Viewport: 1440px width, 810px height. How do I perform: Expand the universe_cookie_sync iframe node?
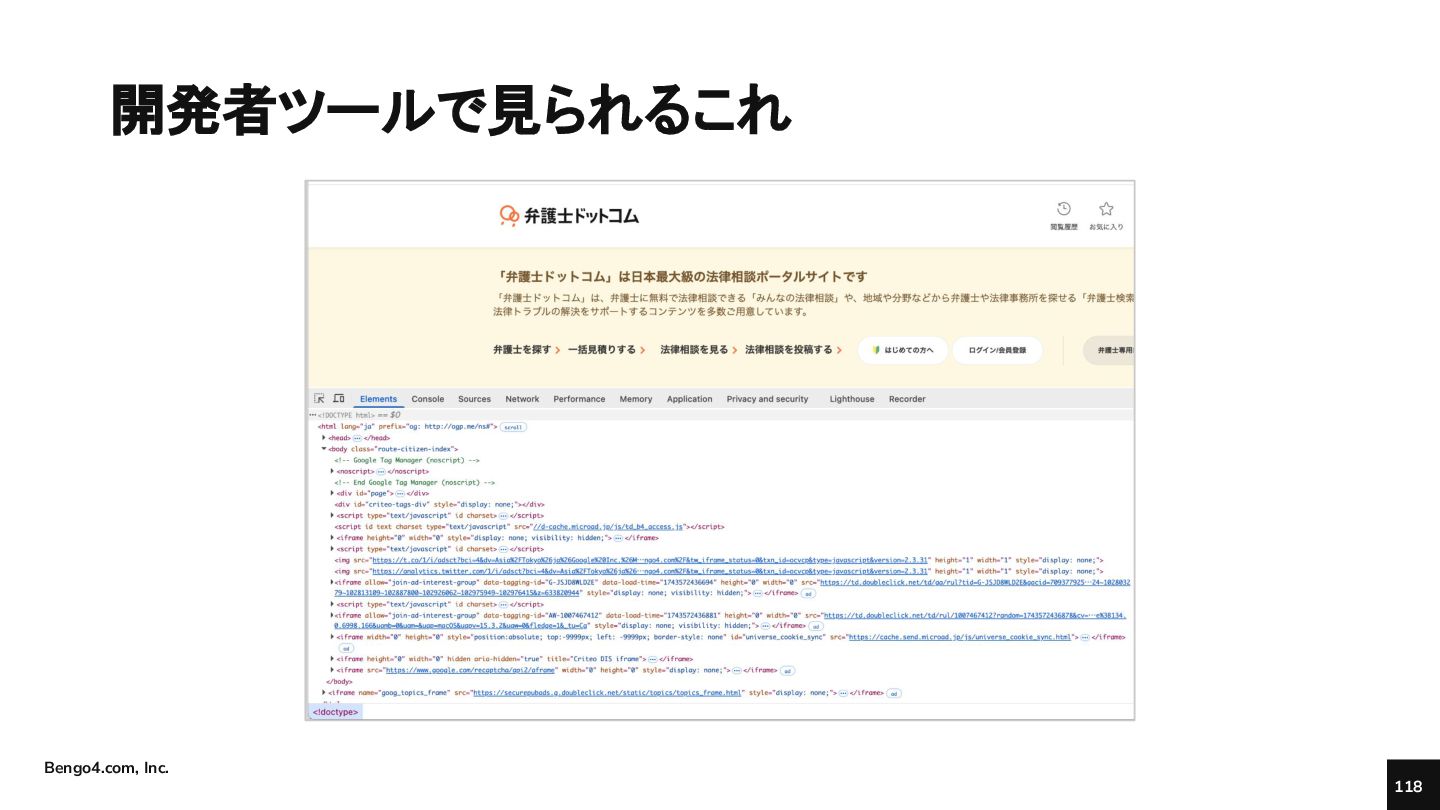(332, 637)
